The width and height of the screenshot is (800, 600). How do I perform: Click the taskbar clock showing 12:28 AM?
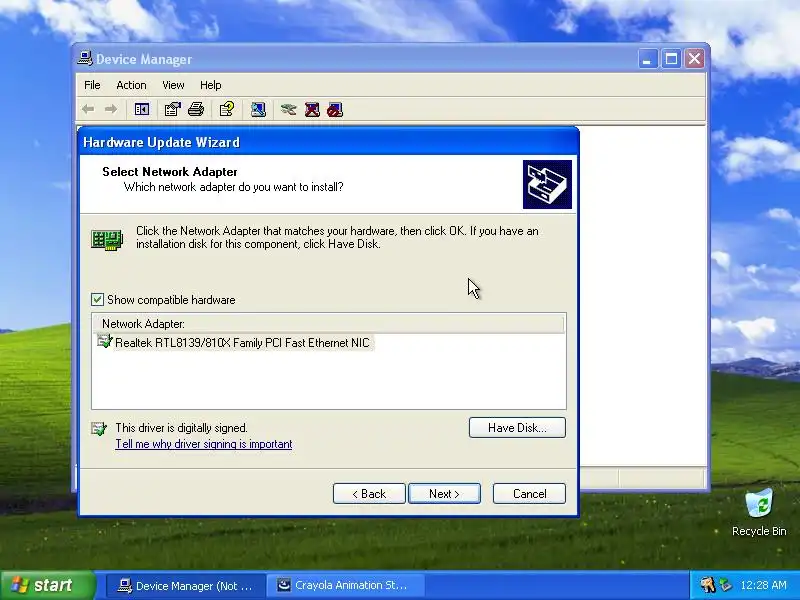763,585
